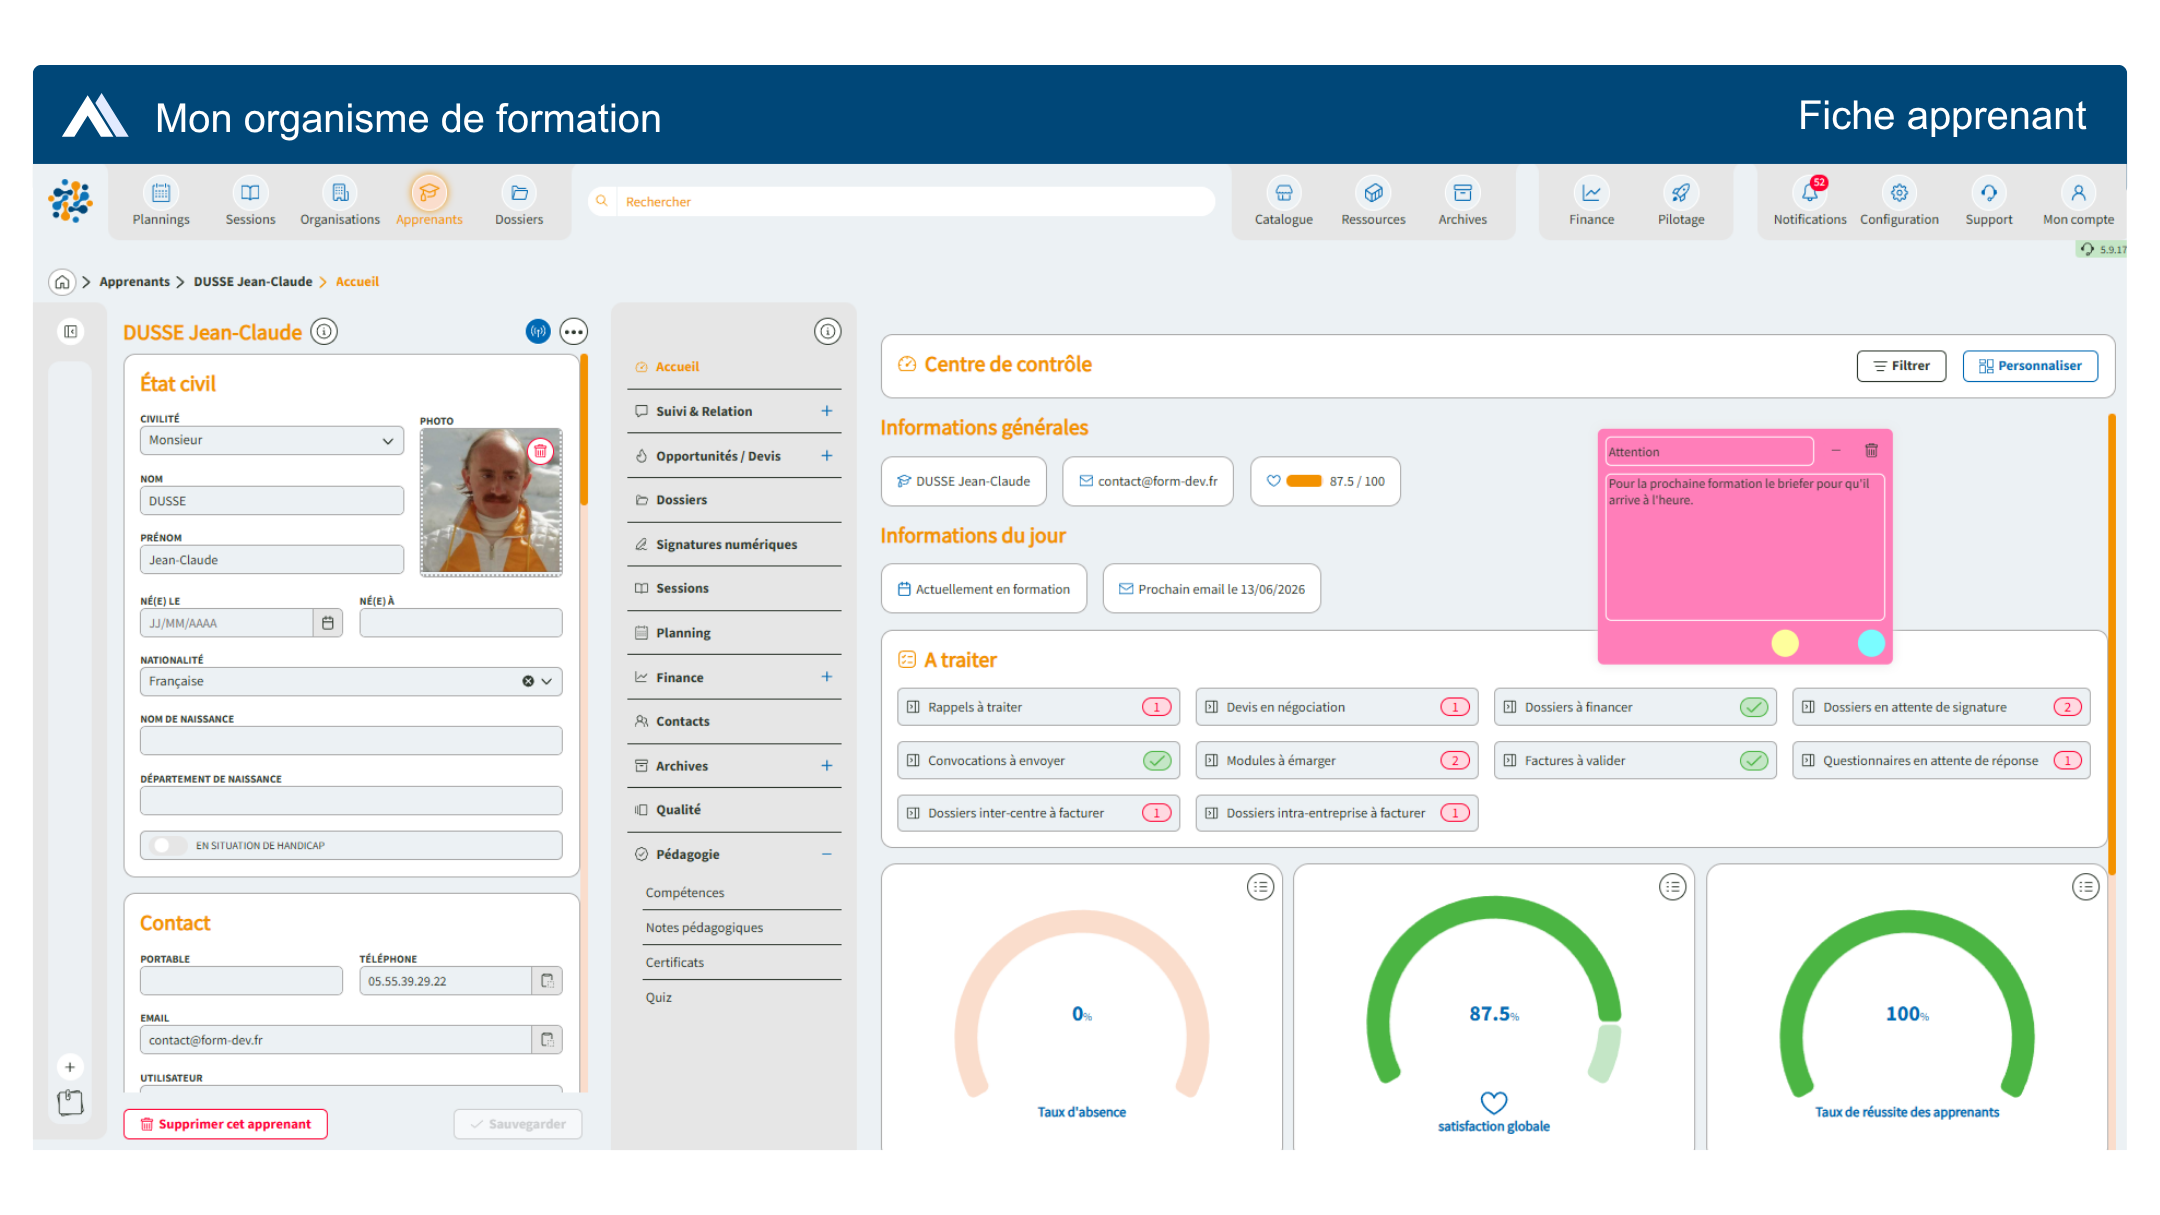
Task: Click Supprimer cet apprenant button
Action: point(225,1124)
